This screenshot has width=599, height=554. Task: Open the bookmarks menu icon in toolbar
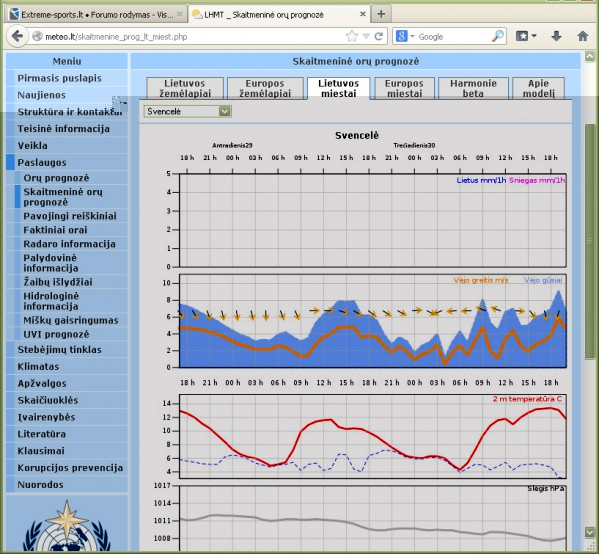point(526,36)
